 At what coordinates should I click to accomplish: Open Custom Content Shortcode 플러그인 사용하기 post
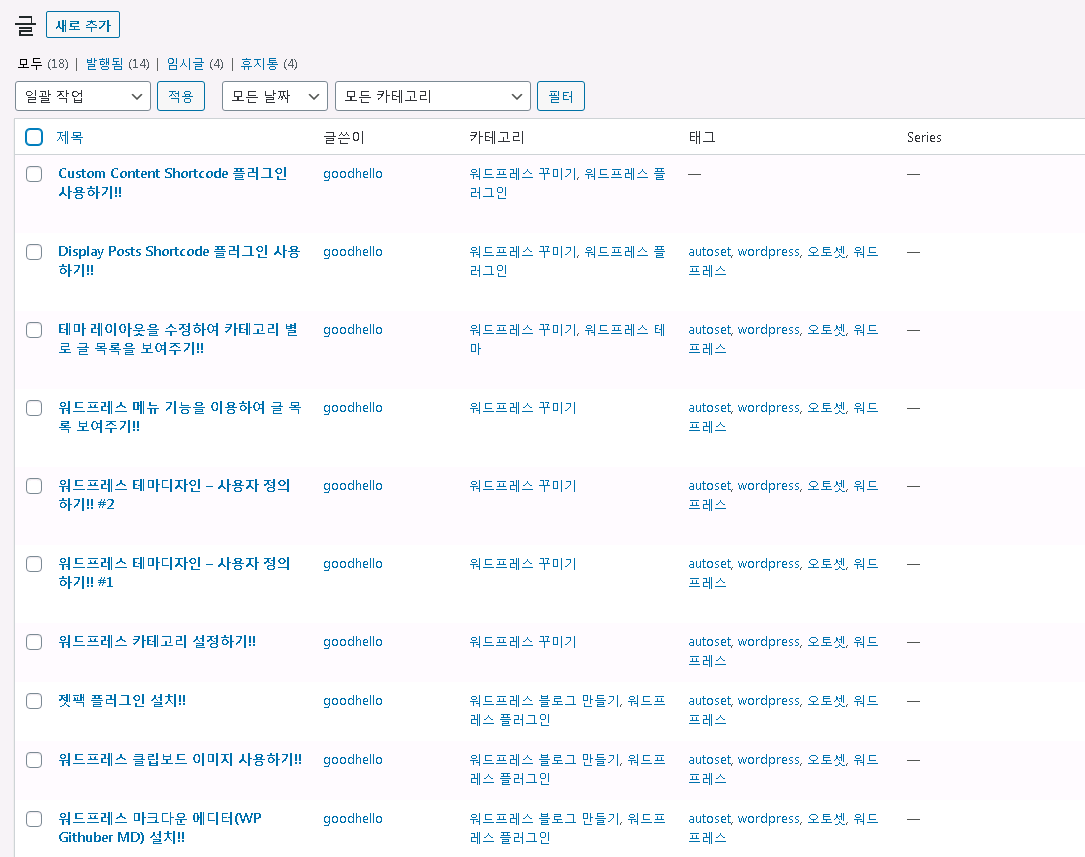click(172, 183)
